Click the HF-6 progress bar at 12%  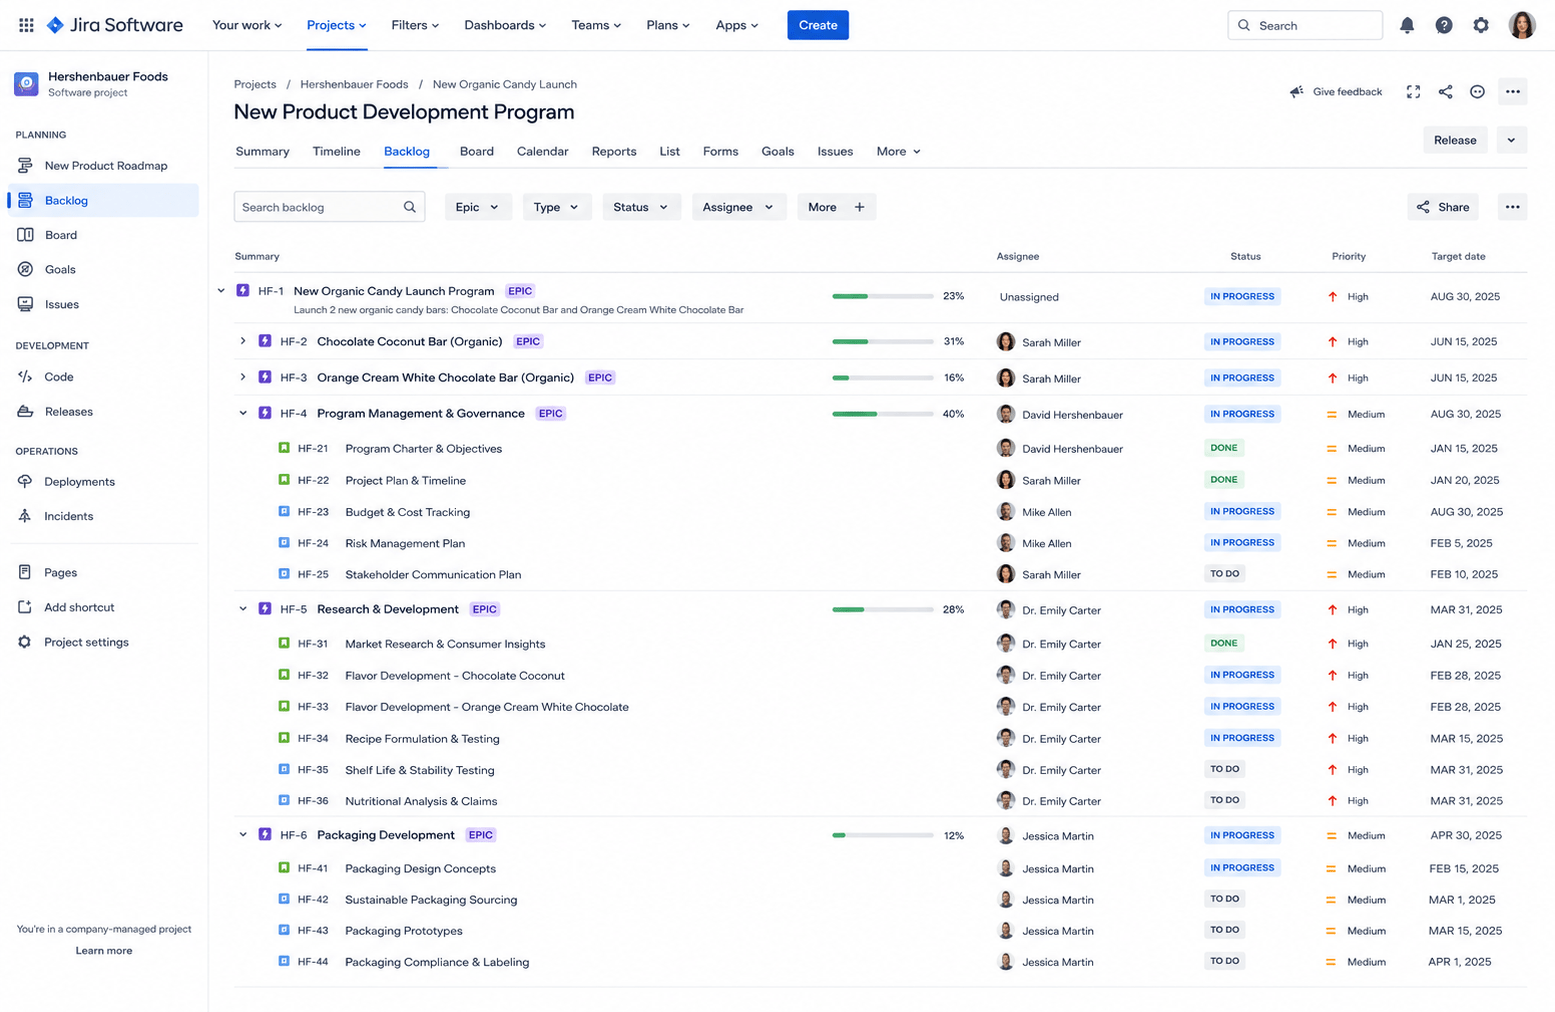(882, 835)
